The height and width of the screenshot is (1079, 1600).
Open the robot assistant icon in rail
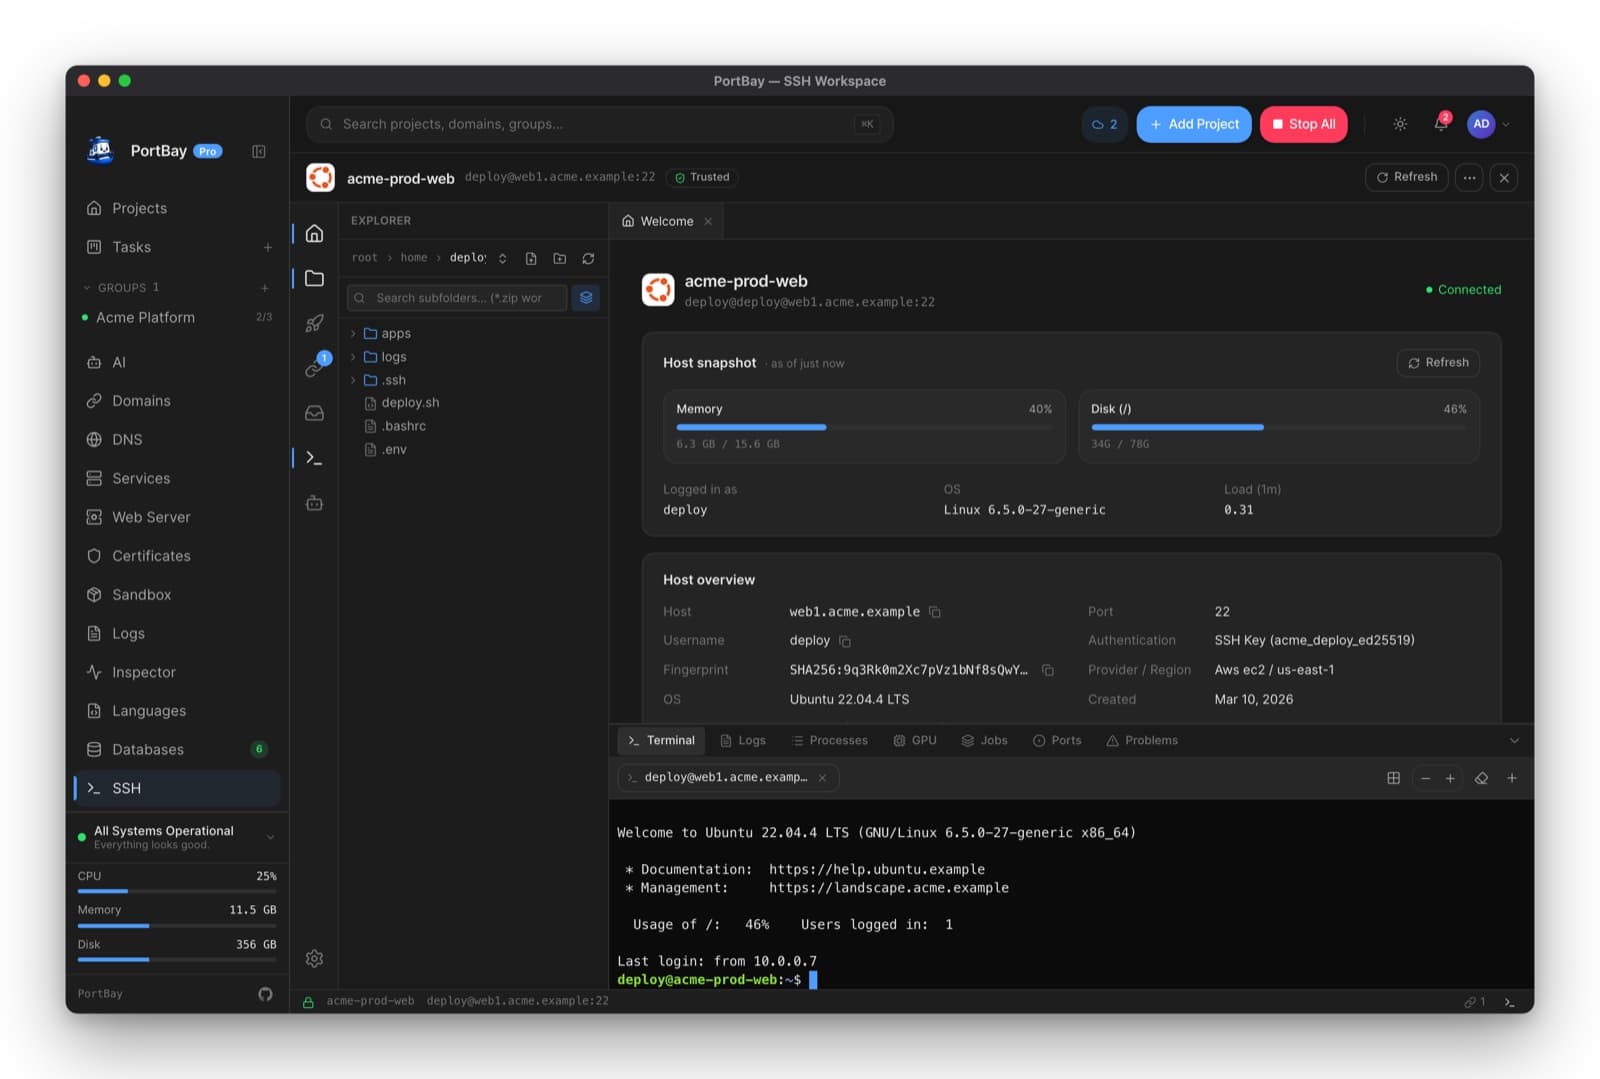[314, 503]
